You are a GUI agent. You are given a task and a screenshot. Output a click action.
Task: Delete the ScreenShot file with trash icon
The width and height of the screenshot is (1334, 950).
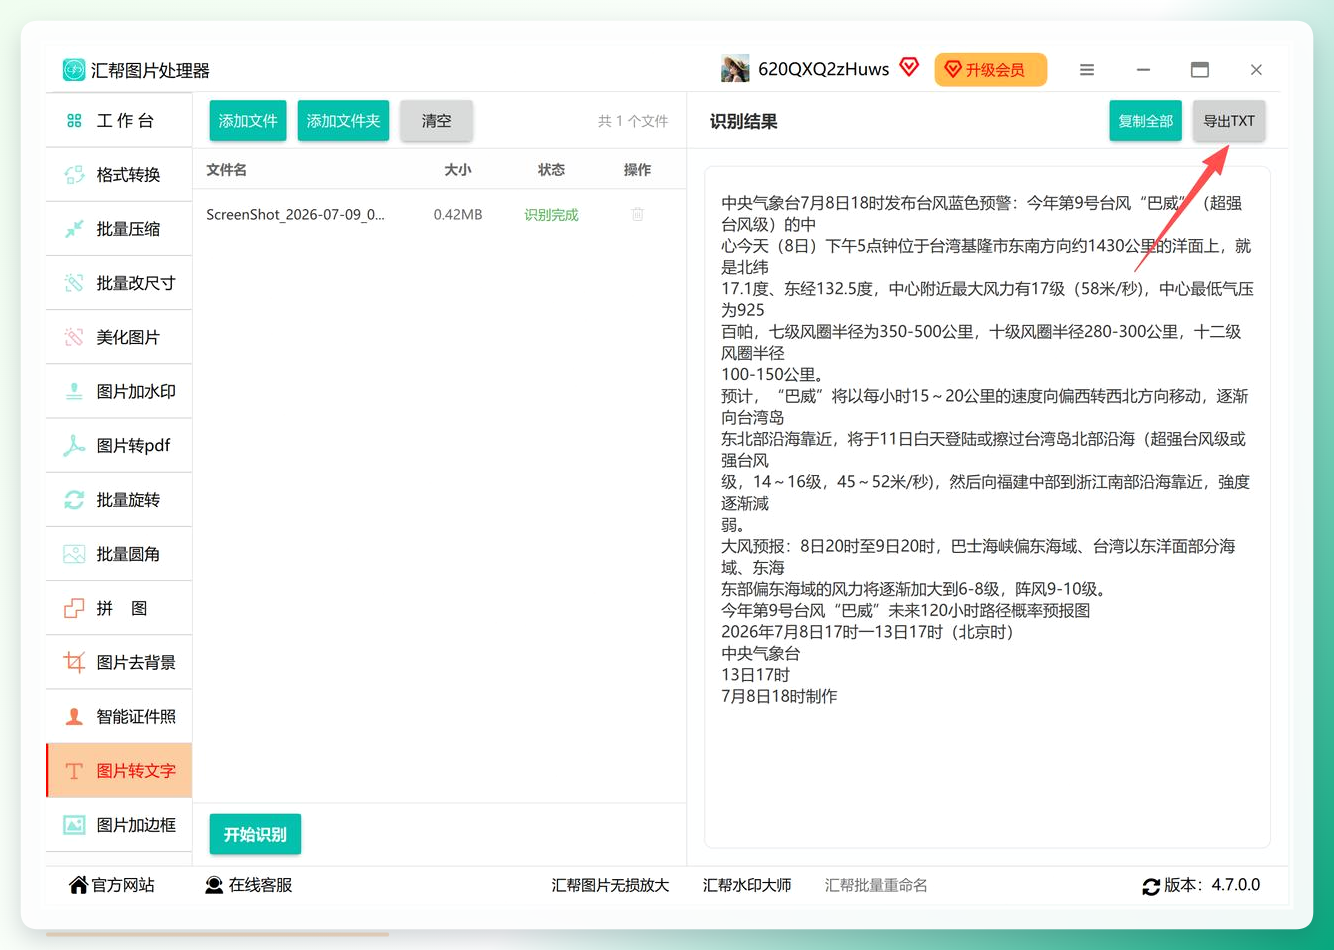pos(637,214)
